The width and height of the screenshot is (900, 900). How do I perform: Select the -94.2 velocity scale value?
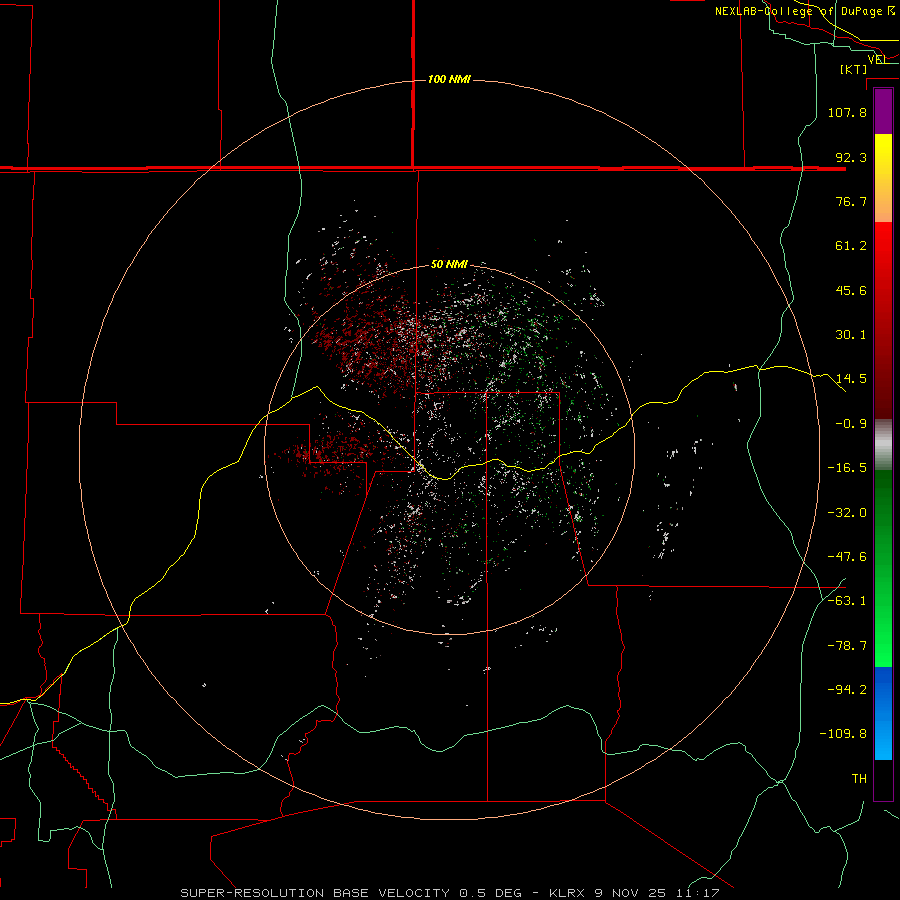click(847, 689)
